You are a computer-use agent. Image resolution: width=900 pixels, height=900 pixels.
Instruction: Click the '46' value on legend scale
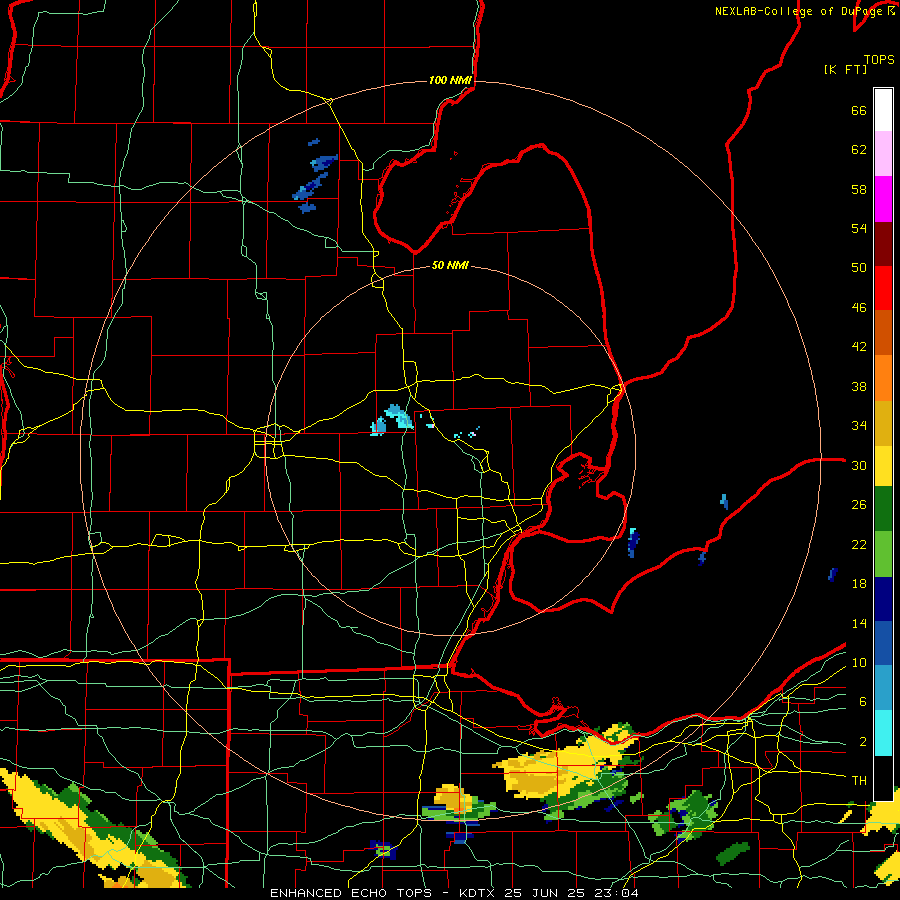click(x=859, y=308)
